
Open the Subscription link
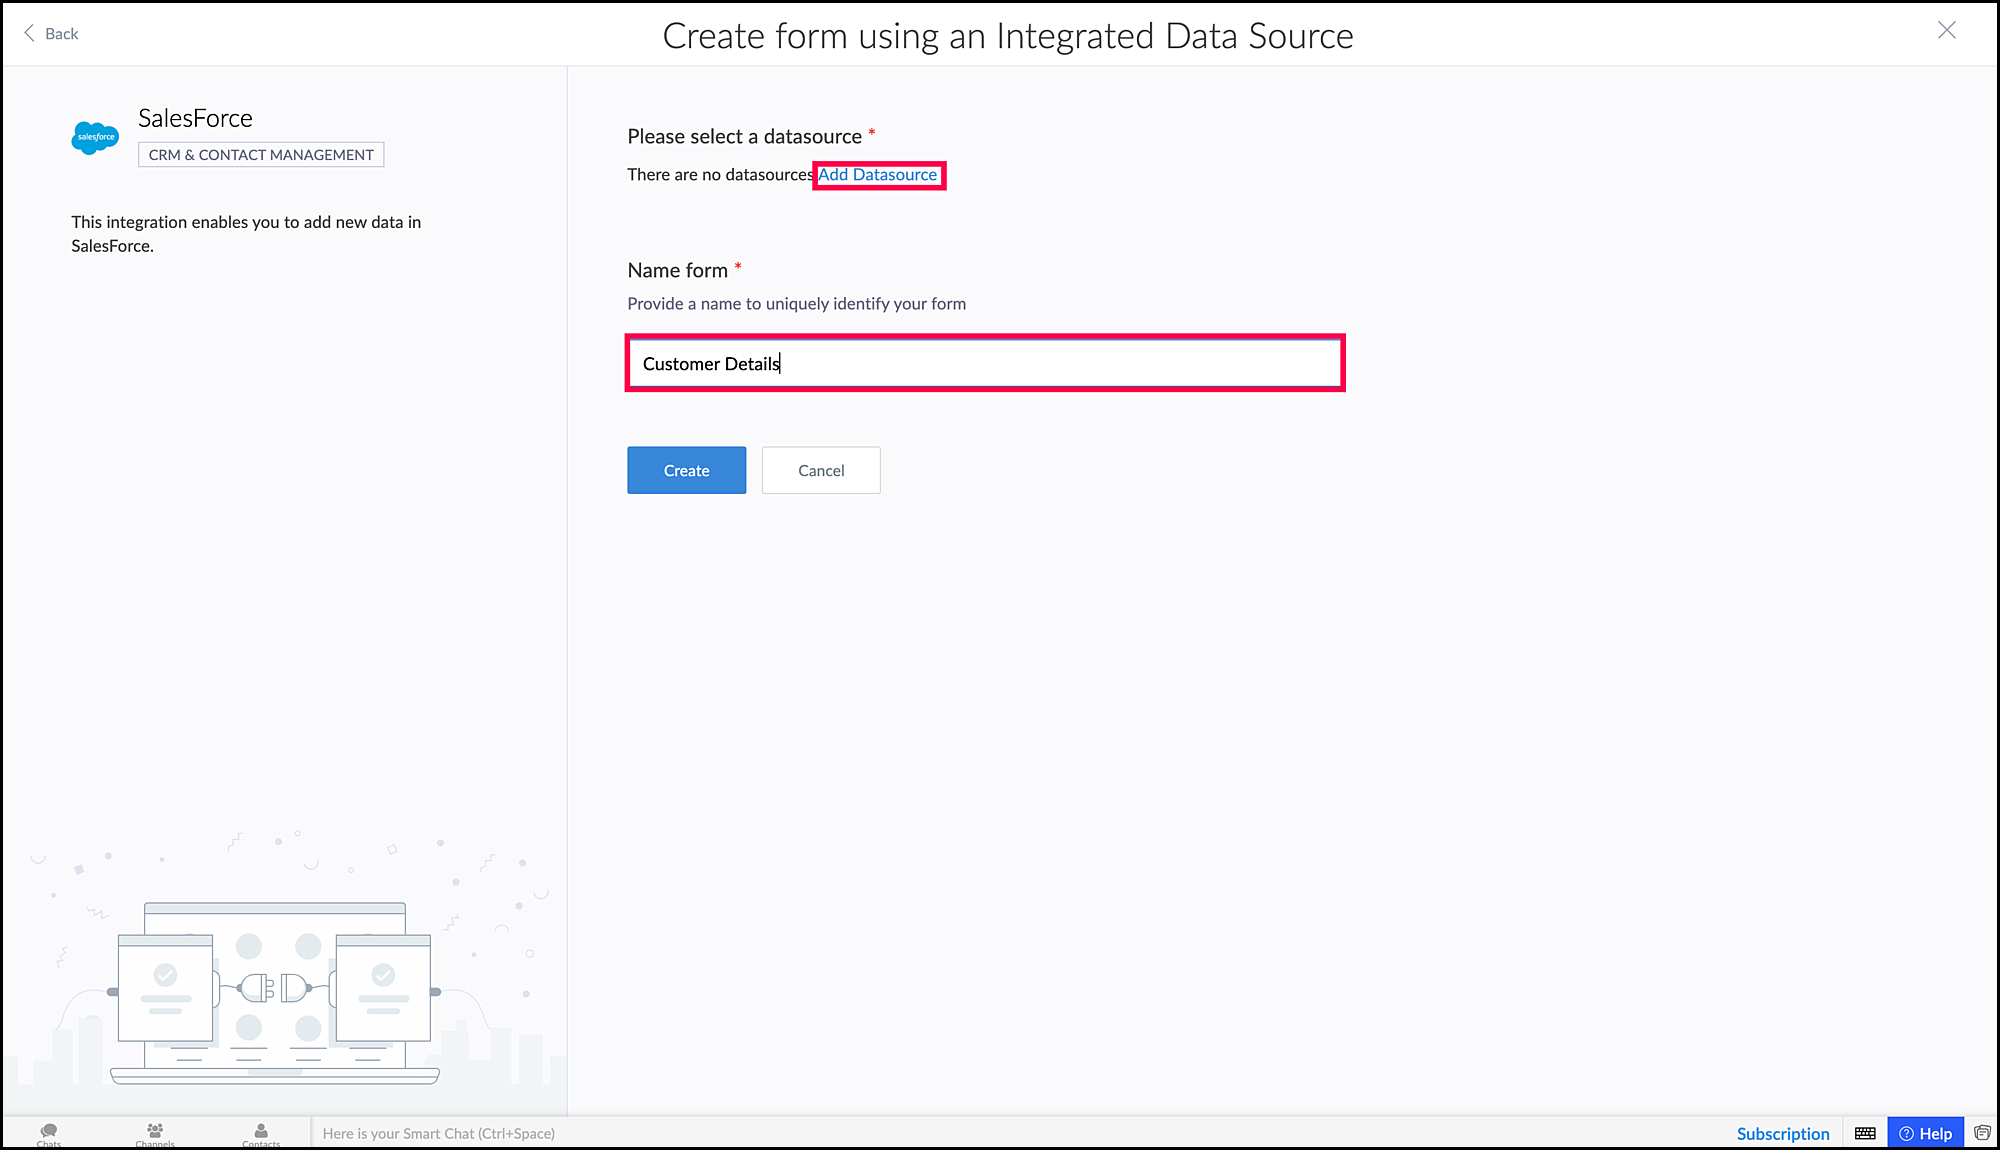[1782, 1134]
